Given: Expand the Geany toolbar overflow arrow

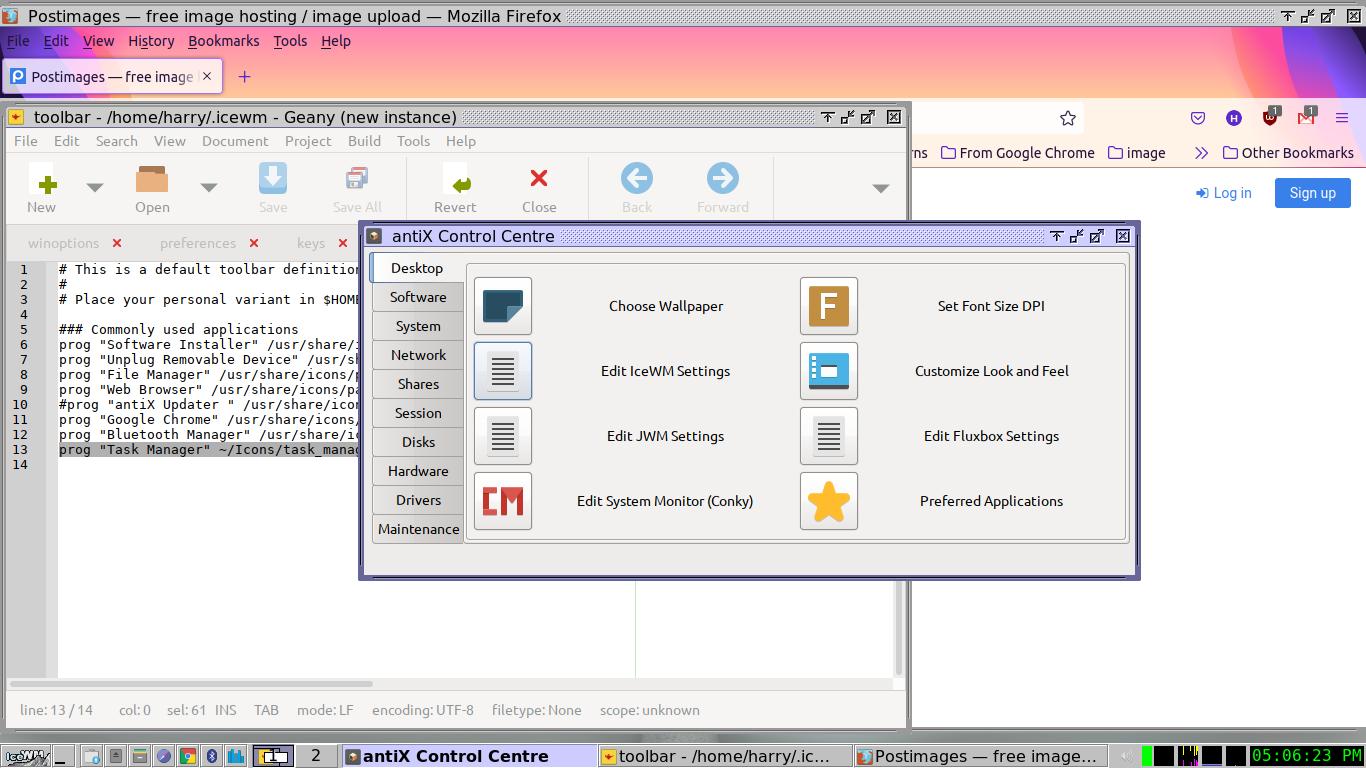Looking at the screenshot, I should point(881,188).
